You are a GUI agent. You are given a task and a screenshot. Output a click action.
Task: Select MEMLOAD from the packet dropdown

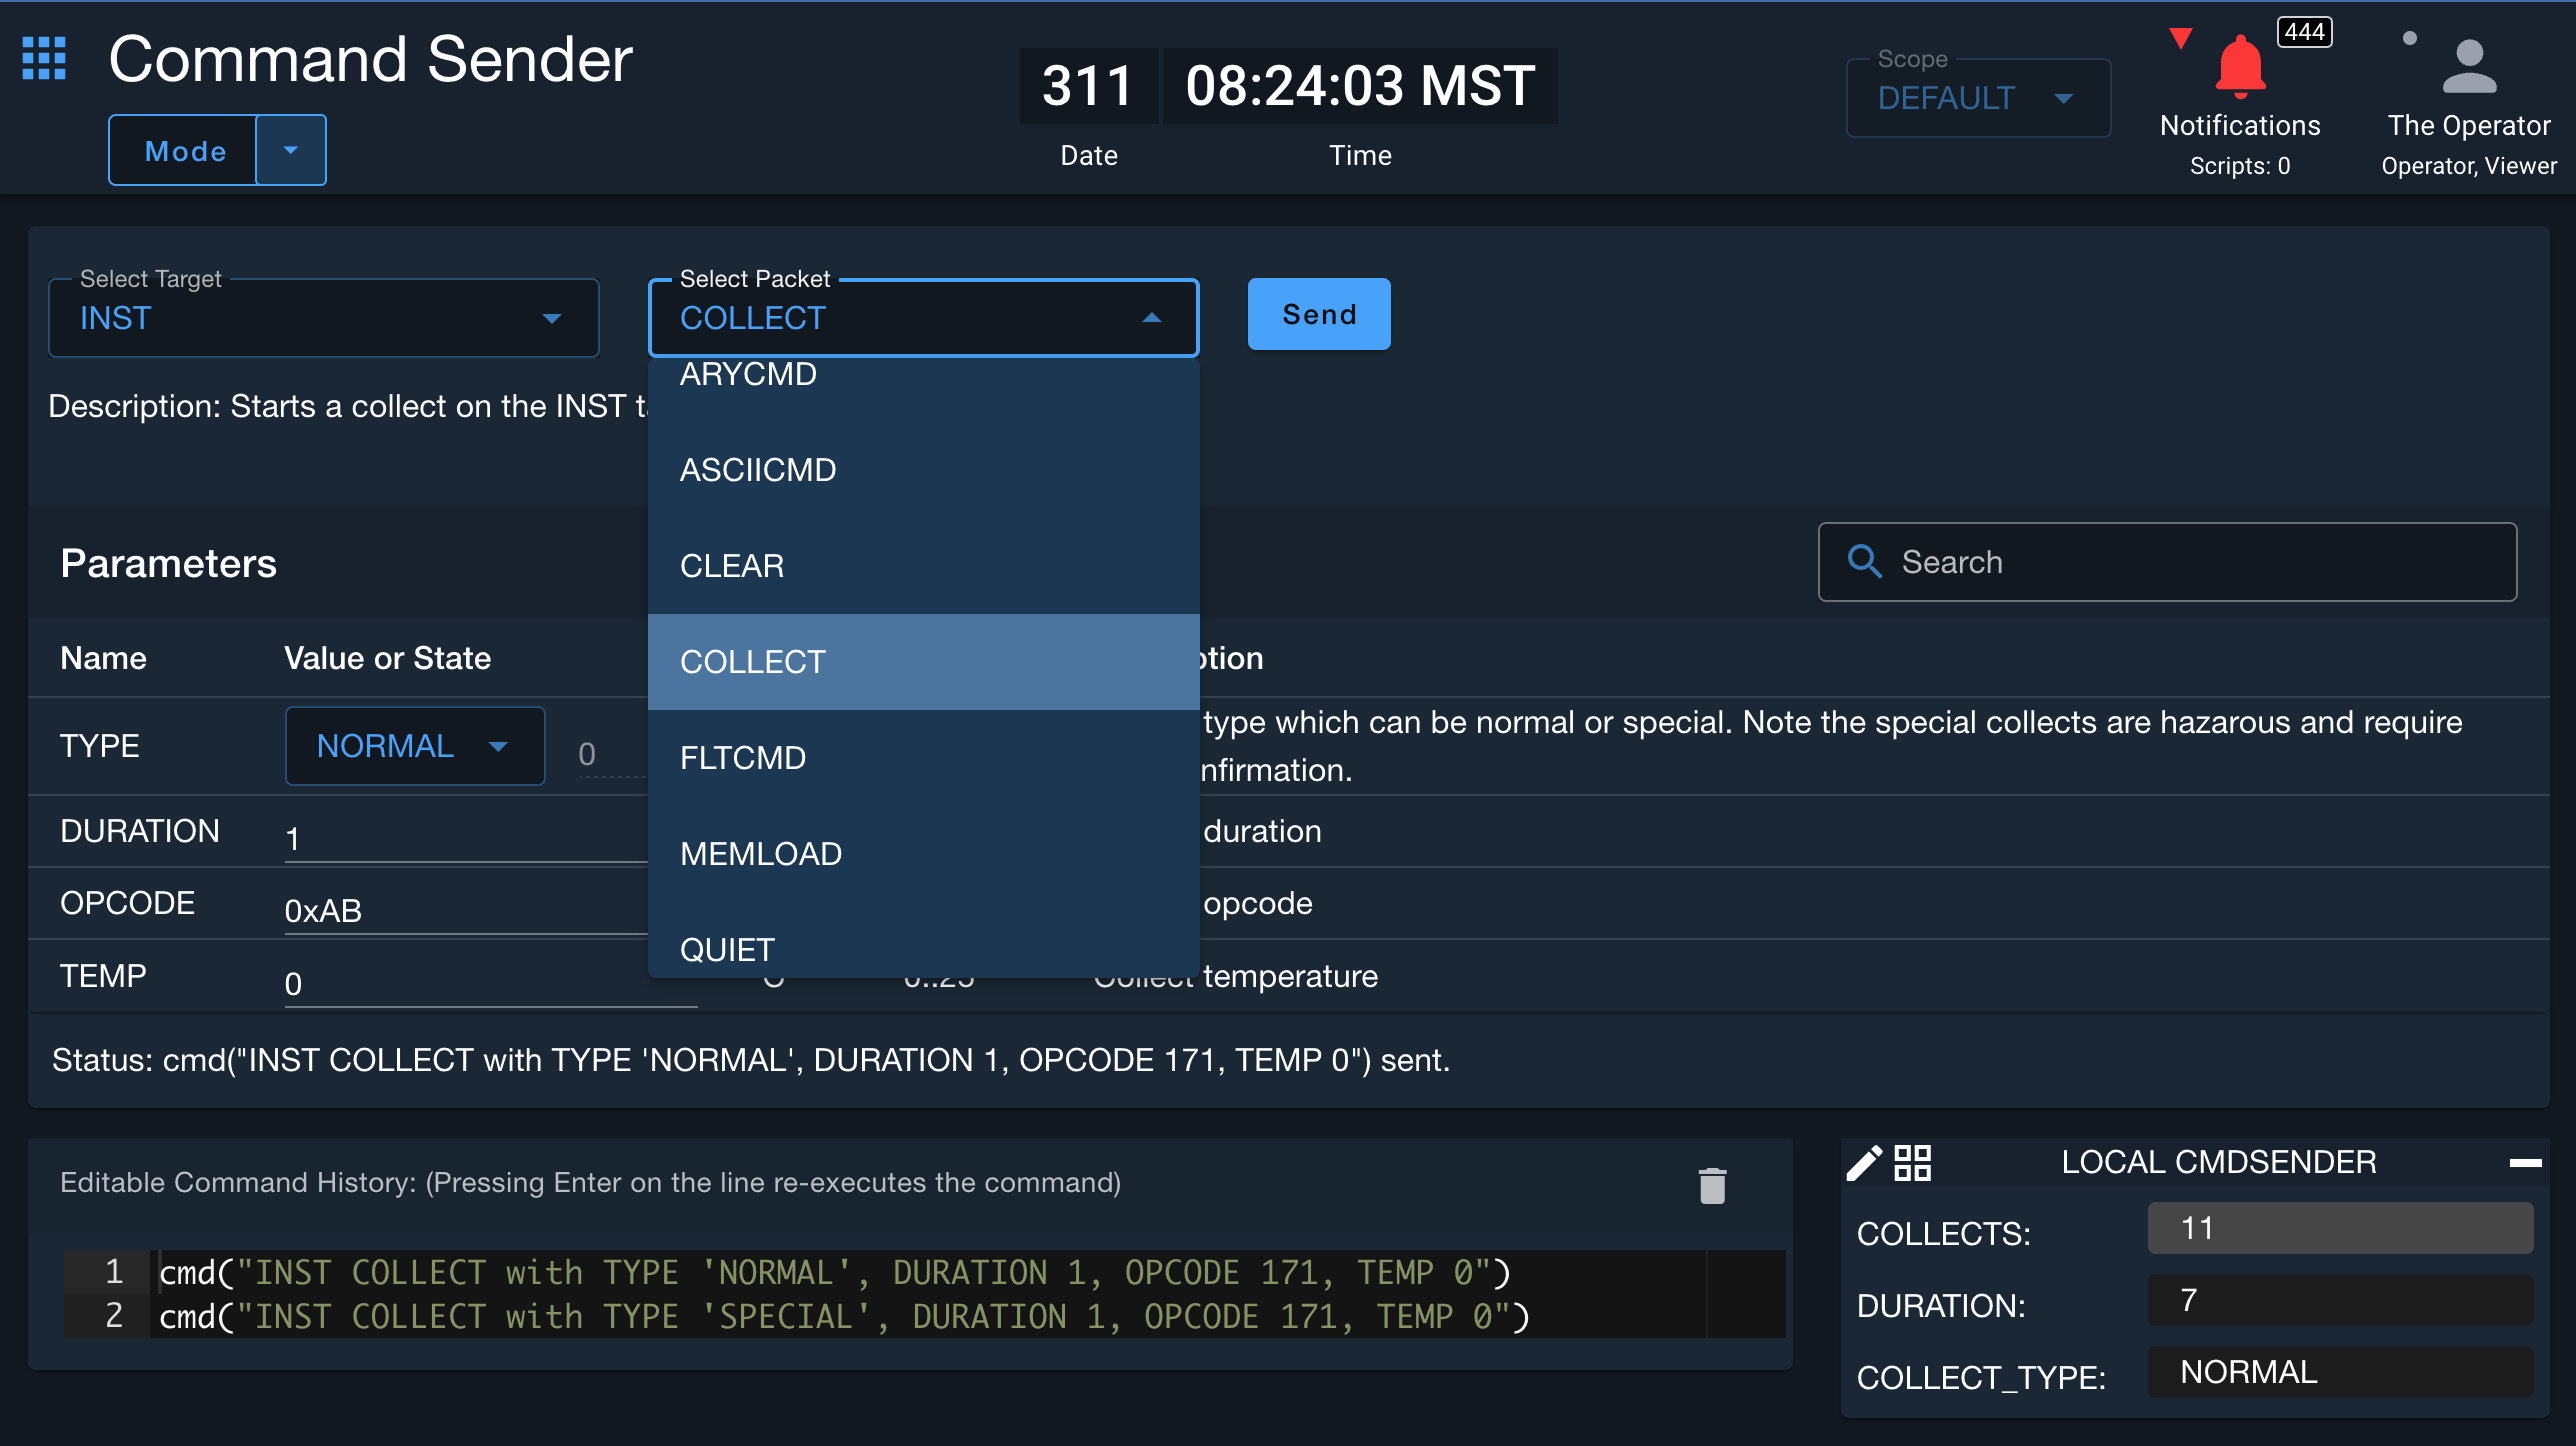pos(759,853)
